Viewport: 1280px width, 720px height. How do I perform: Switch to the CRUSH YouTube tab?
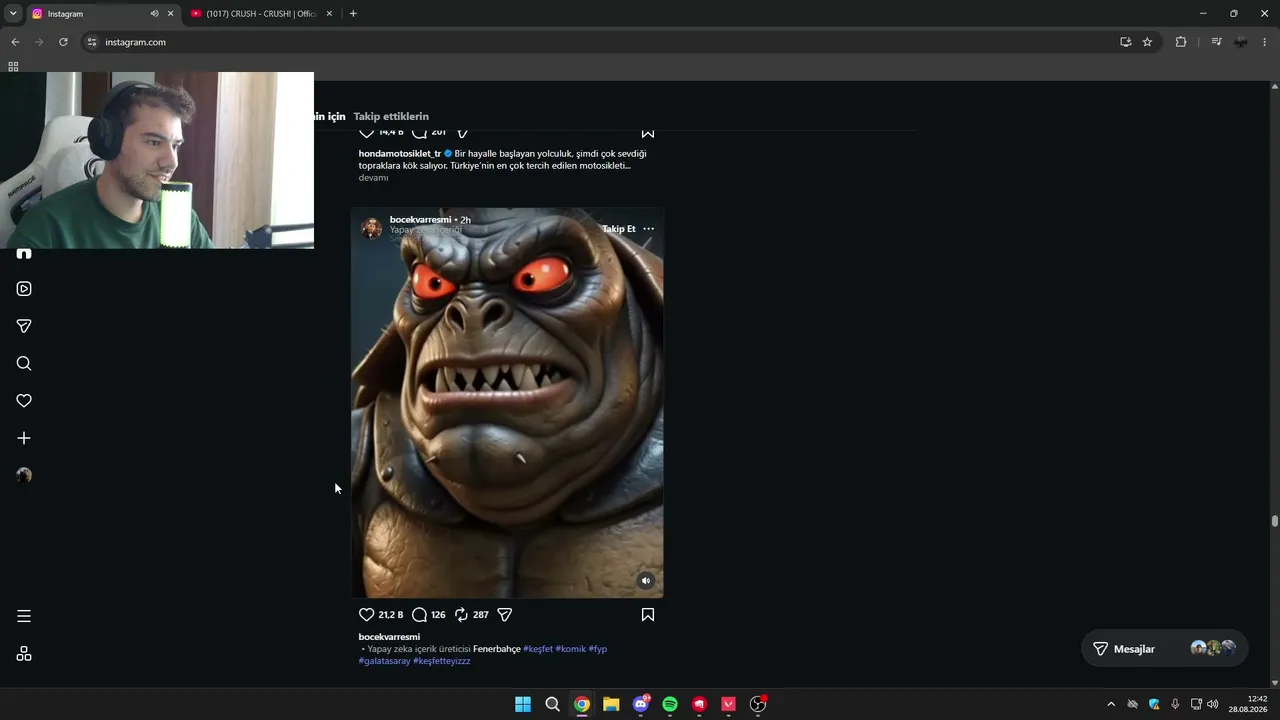[x=262, y=14]
